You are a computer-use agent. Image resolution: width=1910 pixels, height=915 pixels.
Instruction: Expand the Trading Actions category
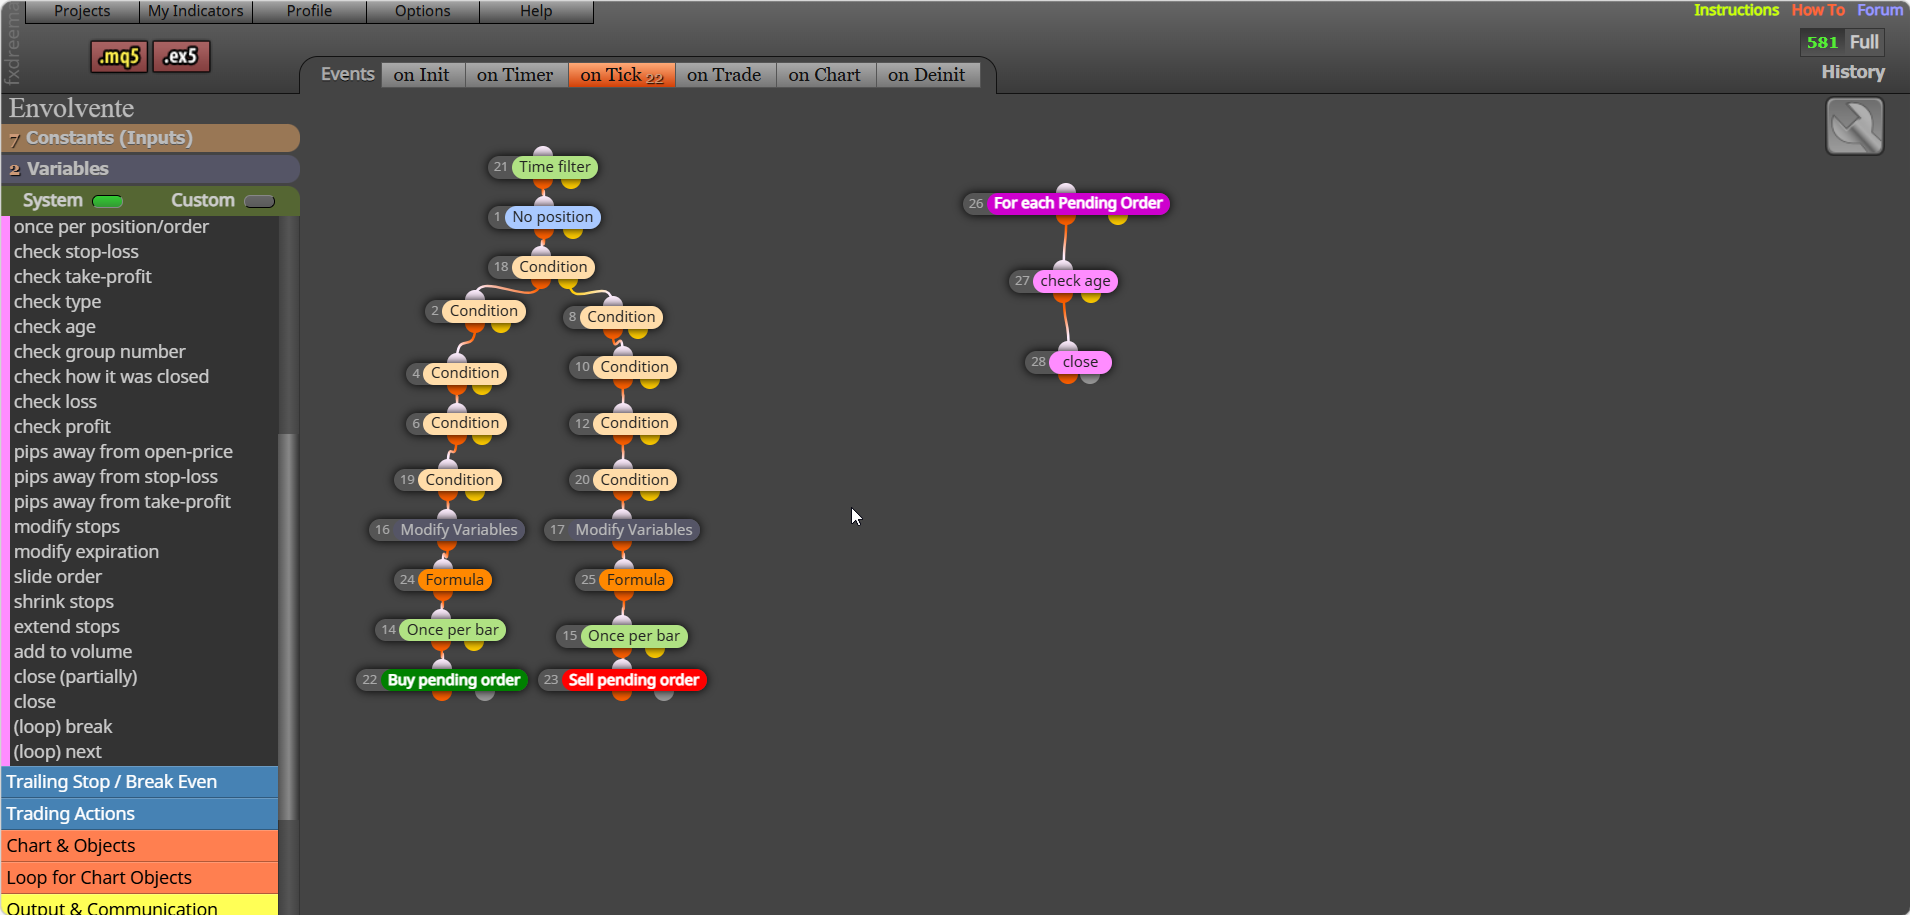[139, 814]
